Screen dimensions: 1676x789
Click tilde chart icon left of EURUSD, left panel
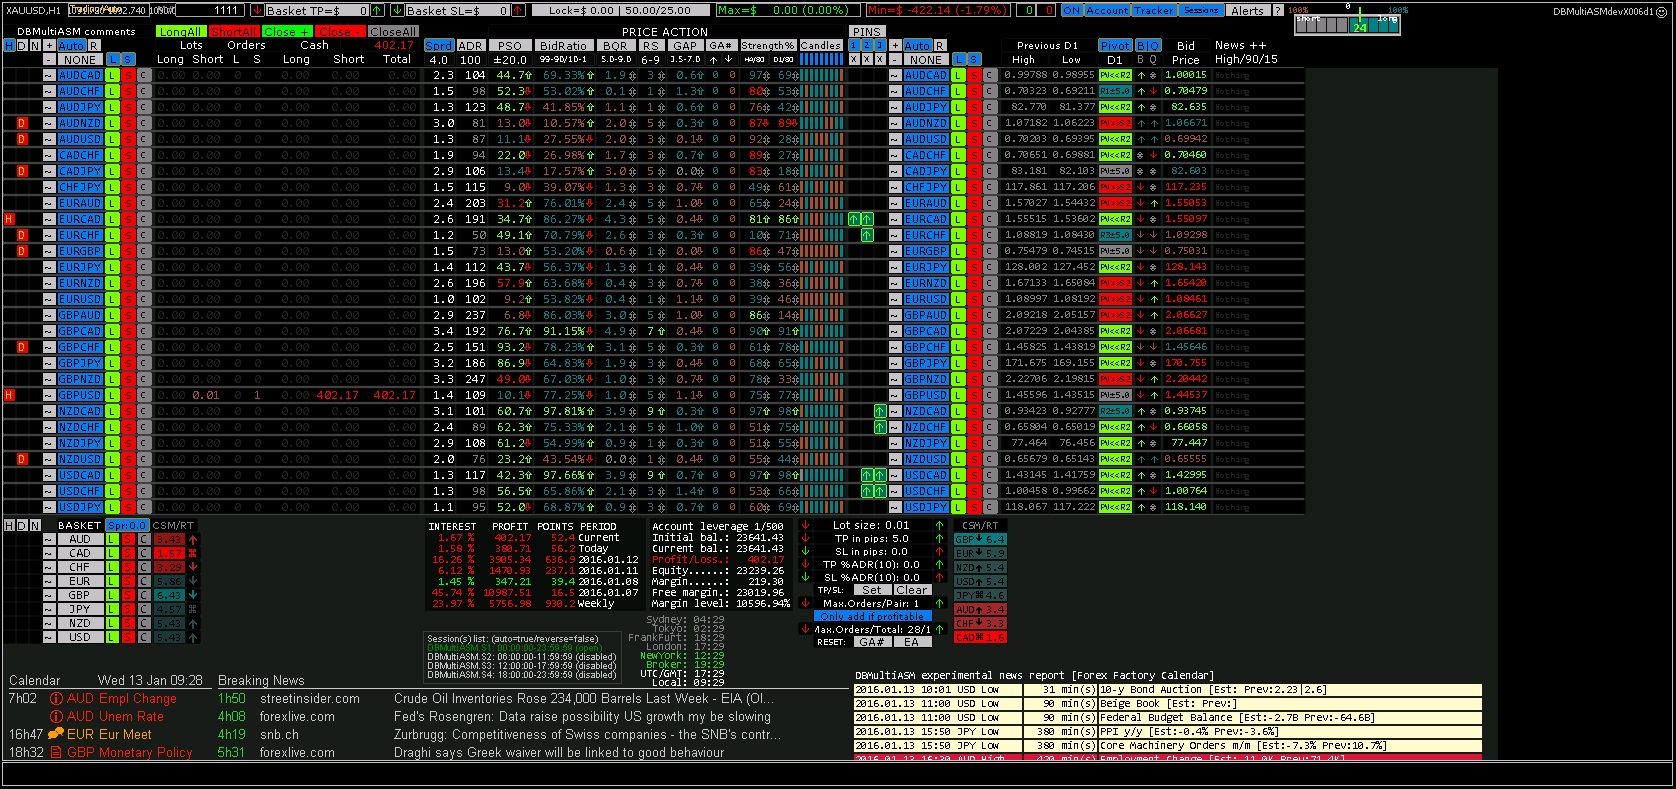point(48,299)
